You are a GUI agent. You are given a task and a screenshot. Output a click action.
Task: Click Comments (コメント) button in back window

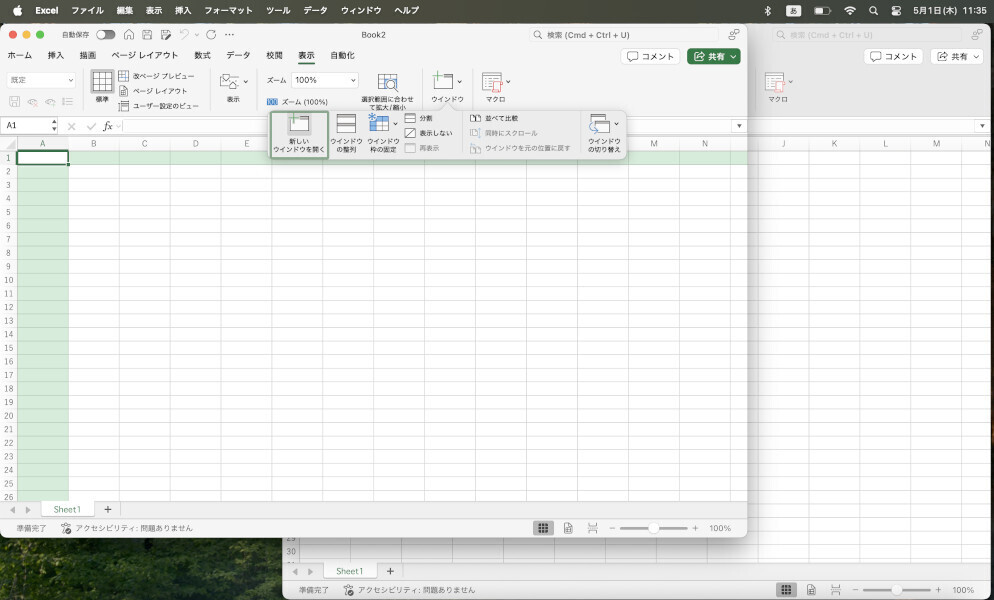click(x=893, y=56)
